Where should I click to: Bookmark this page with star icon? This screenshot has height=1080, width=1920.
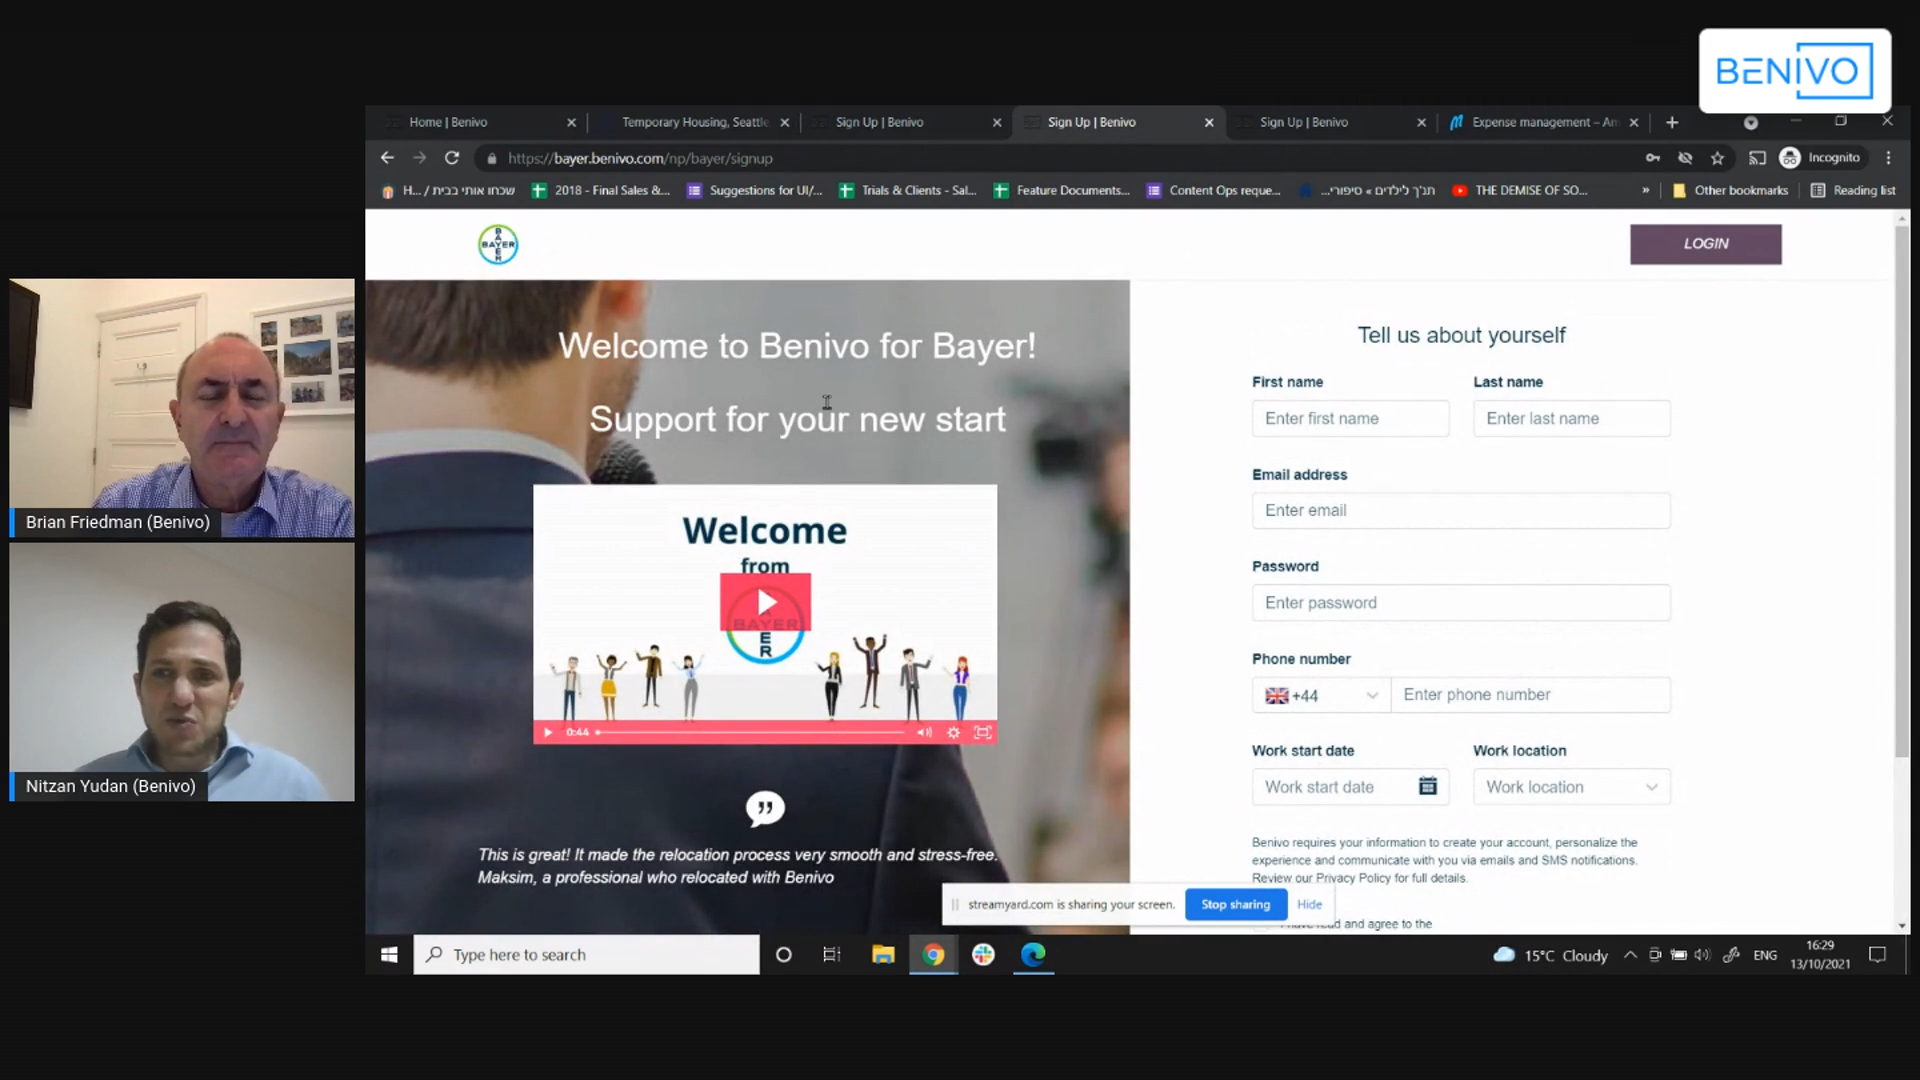pos(1717,158)
